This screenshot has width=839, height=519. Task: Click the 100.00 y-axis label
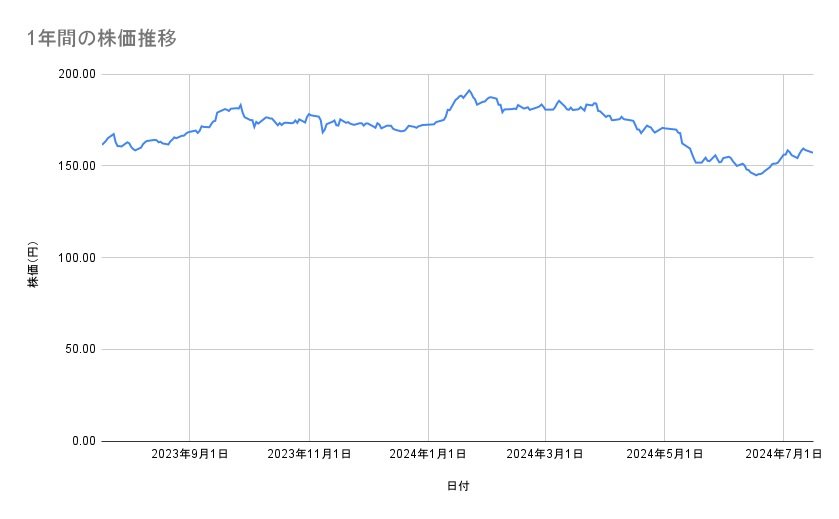pos(76,258)
